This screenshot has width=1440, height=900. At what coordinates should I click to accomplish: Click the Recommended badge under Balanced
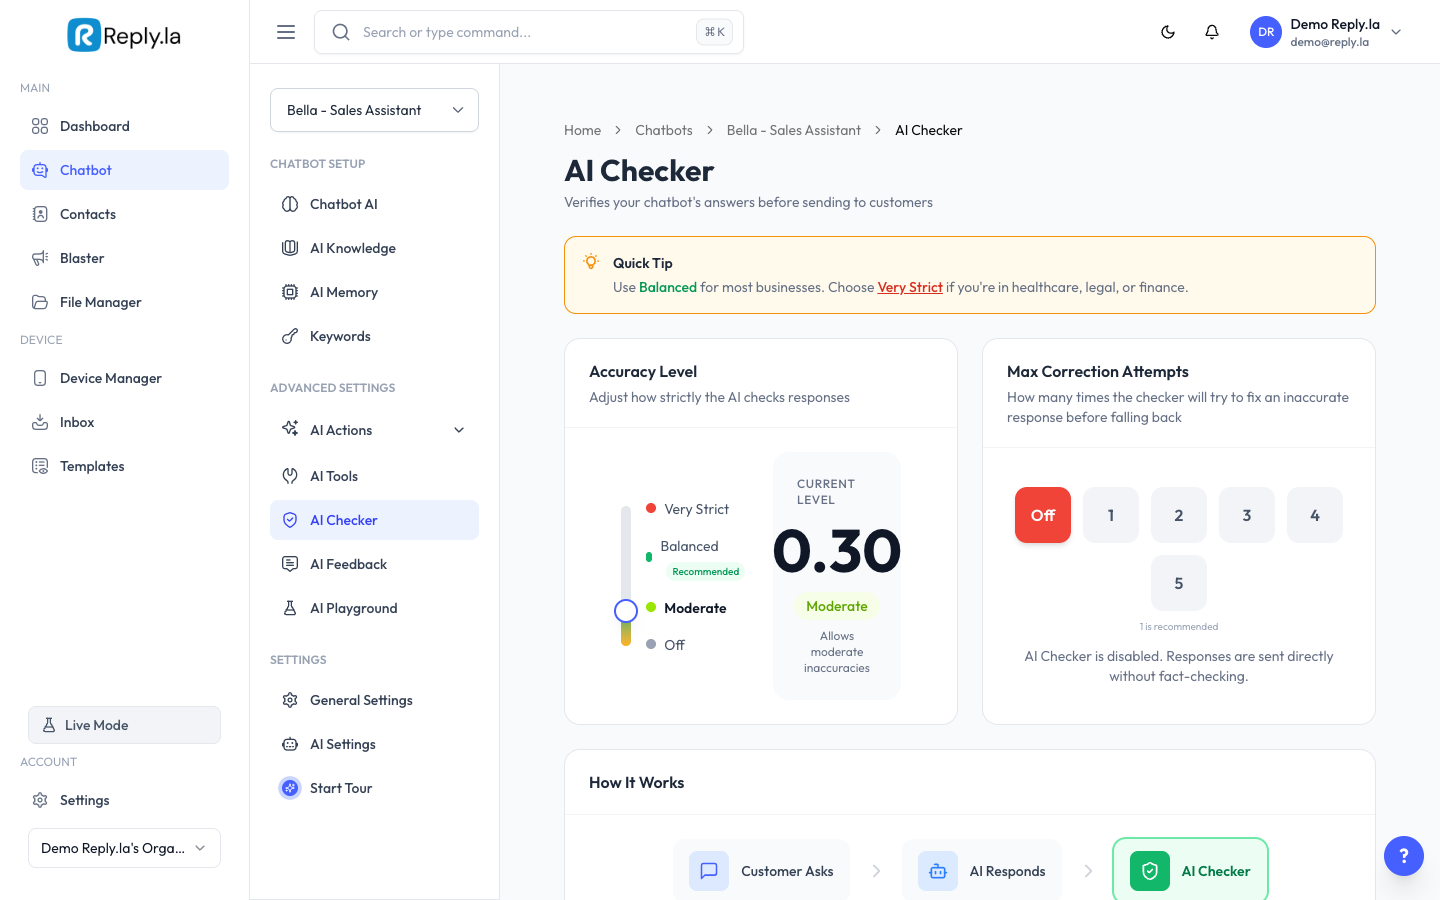706,572
